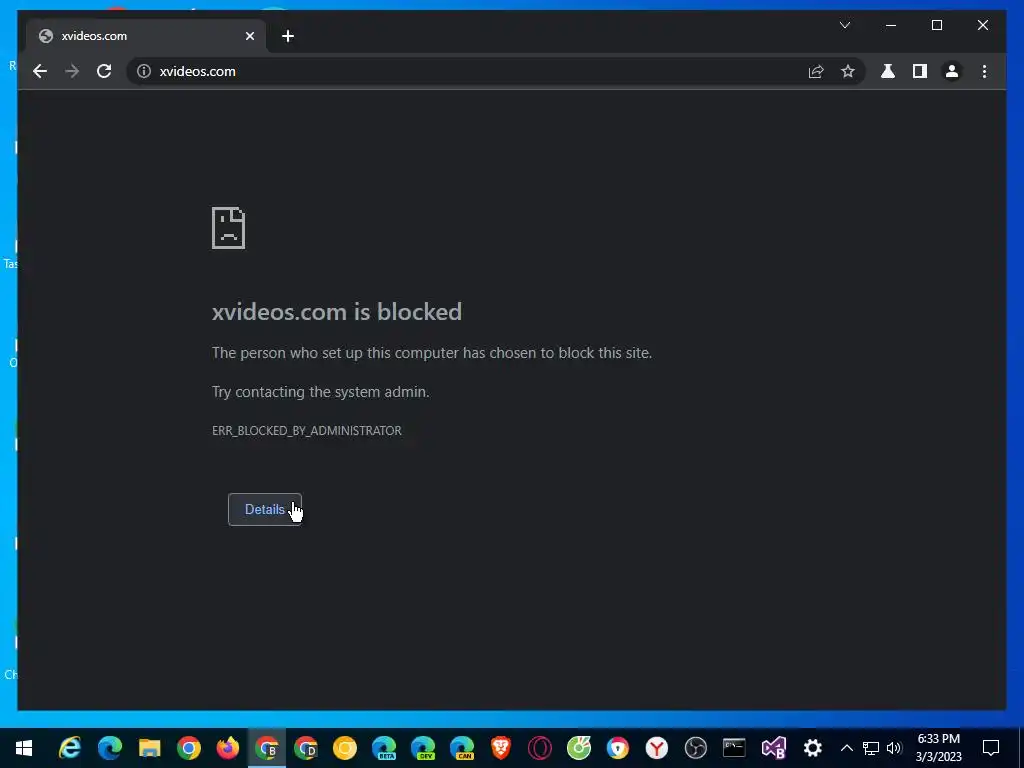Open network status in system tray
Screen dimensions: 1024x768
pos(871,748)
